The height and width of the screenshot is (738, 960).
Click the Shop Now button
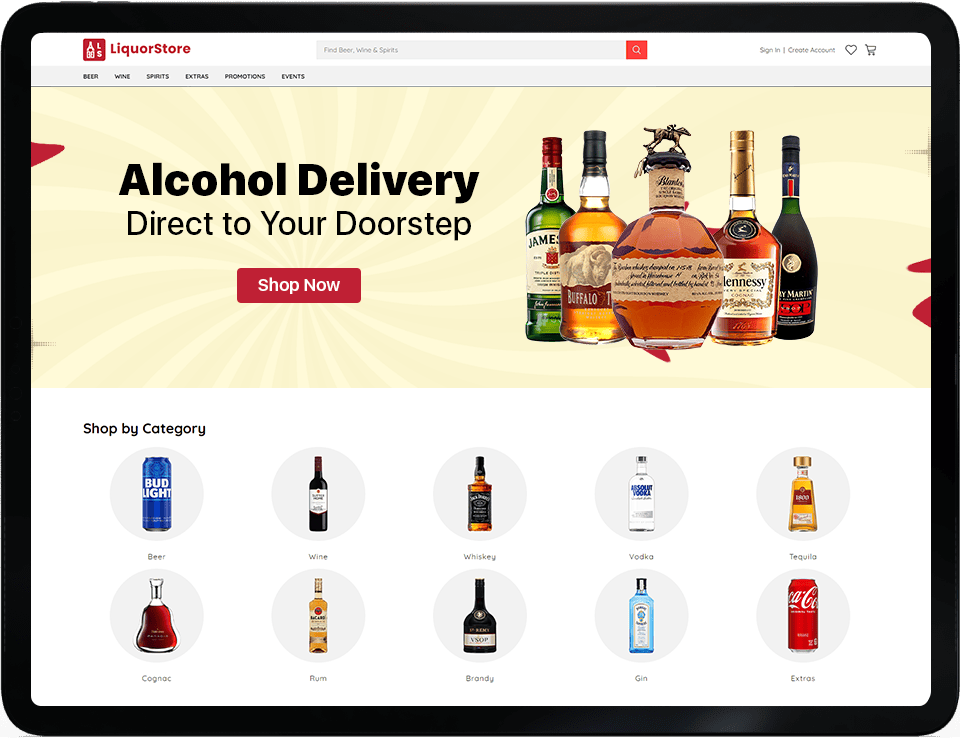(x=299, y=285)
